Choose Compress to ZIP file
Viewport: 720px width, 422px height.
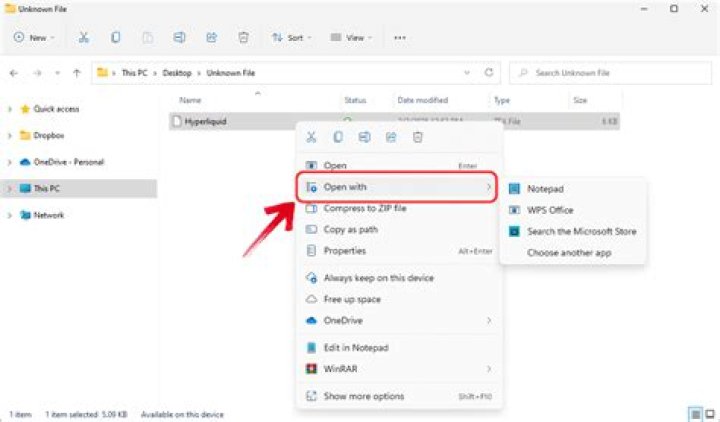point(364,208)
